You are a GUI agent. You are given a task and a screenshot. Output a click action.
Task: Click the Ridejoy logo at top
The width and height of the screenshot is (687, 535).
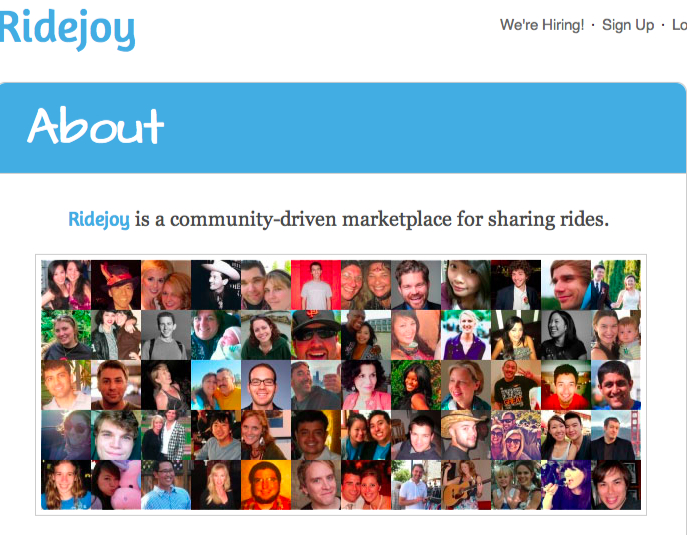coord(67,29)
